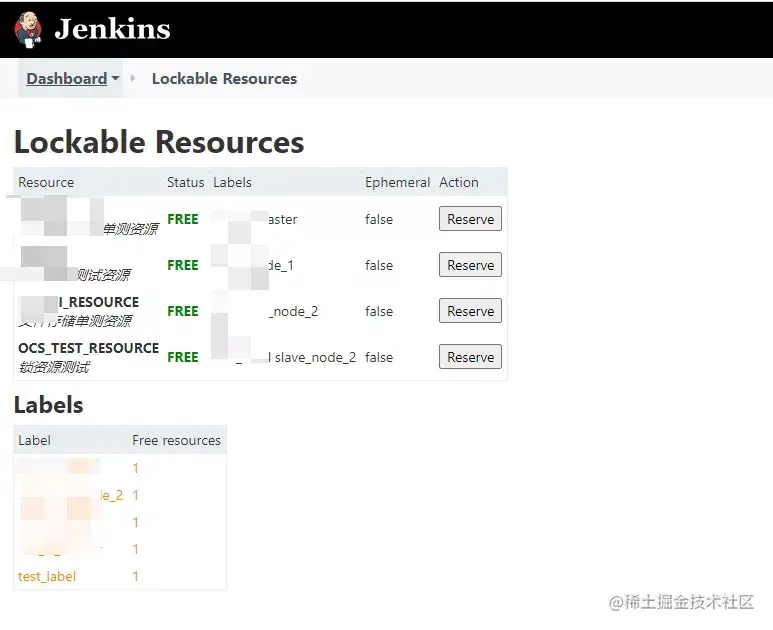The width and height of the screenshot is (773, 630).
Task: Click the '单测资源' description in first row
Action: click(x=131, y=229)
